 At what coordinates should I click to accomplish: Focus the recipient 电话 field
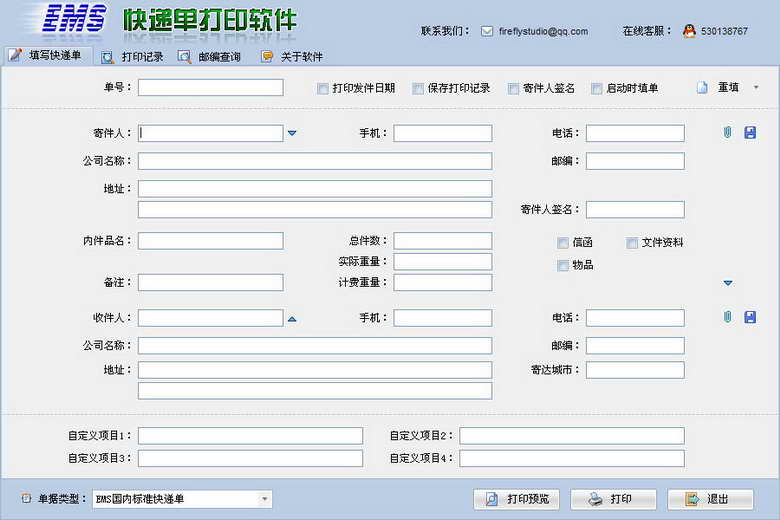635,318
